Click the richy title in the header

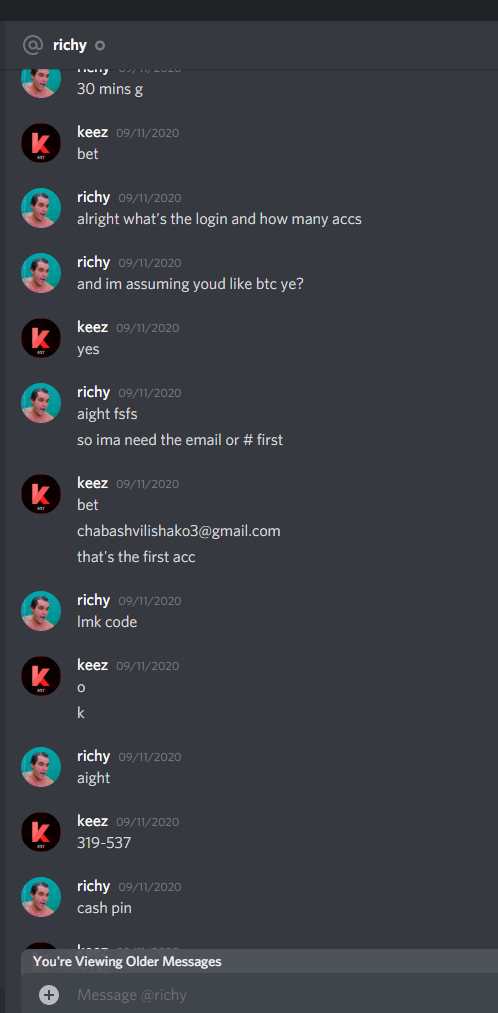[70, 45]
